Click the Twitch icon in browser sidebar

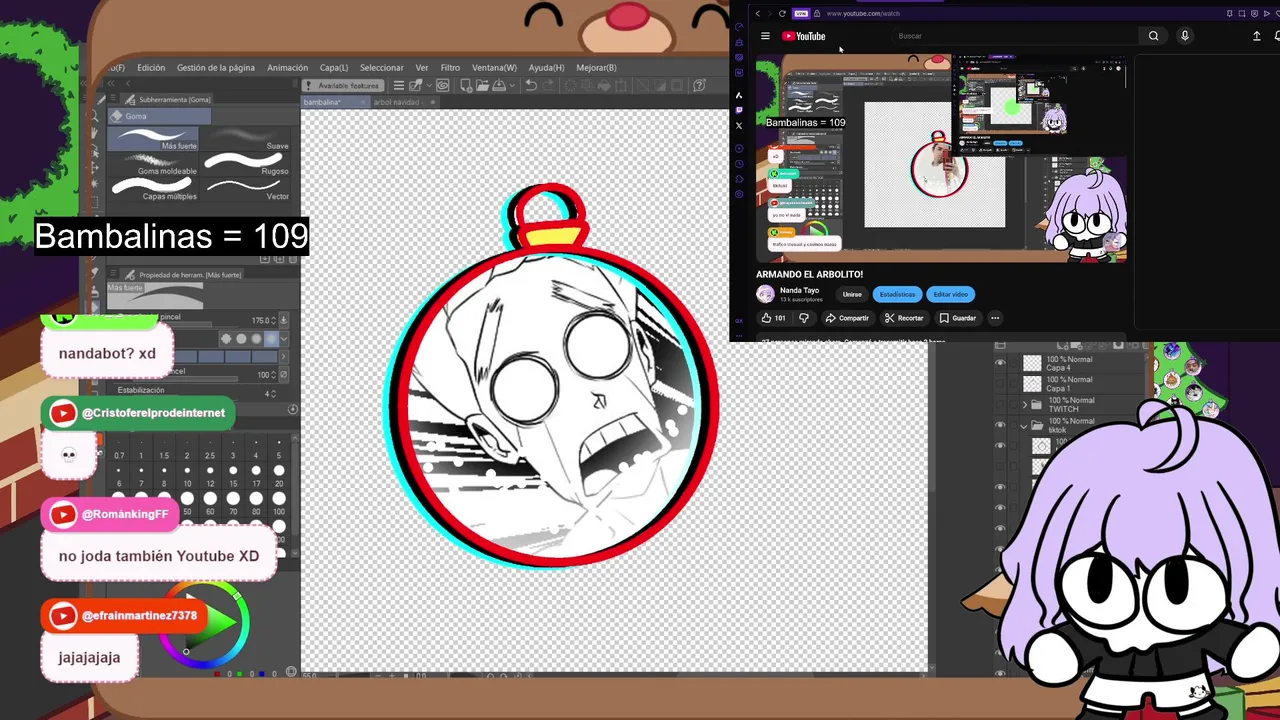(x=739, y=110)
